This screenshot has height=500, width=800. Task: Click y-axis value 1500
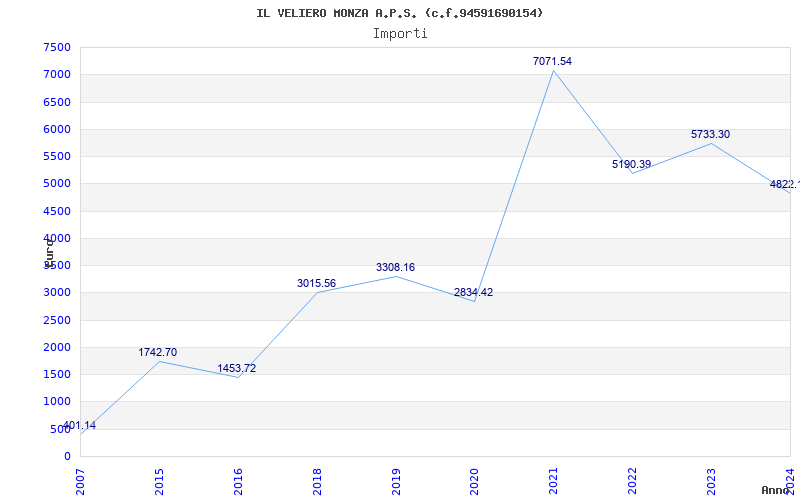click(57, 374)
